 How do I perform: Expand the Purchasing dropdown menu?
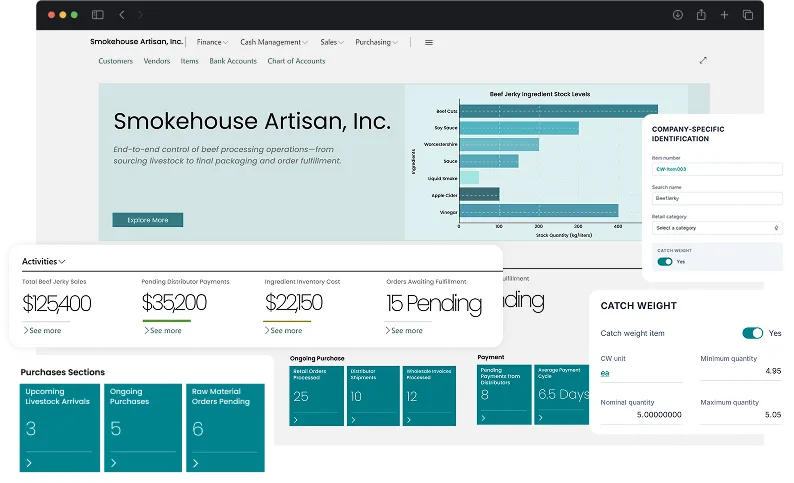coord(376,42)
